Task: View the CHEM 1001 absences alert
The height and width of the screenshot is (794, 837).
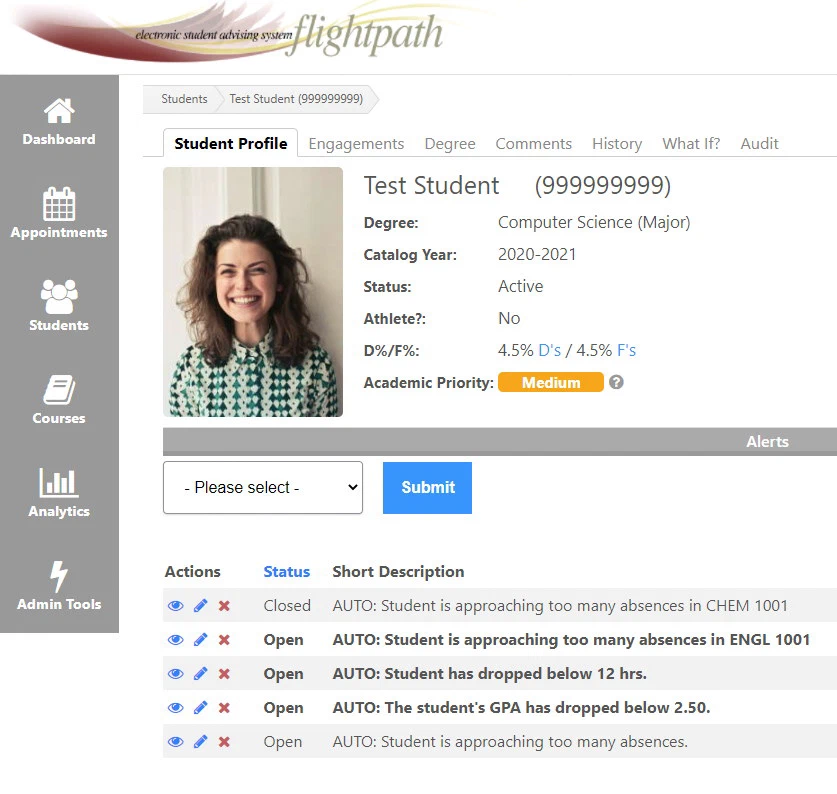Action: pyautogui.click(x=176, y=606)
